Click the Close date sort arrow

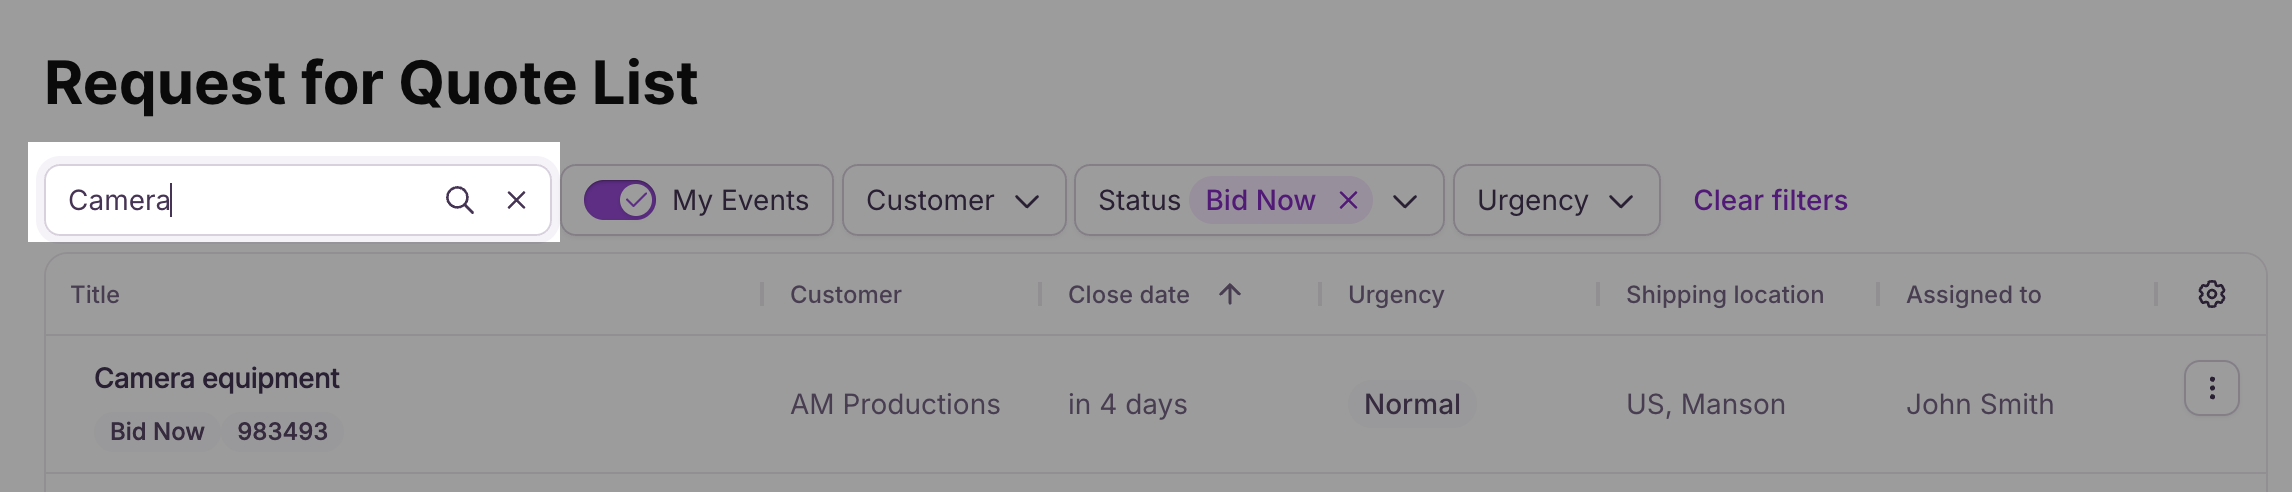coord(1230,294)
